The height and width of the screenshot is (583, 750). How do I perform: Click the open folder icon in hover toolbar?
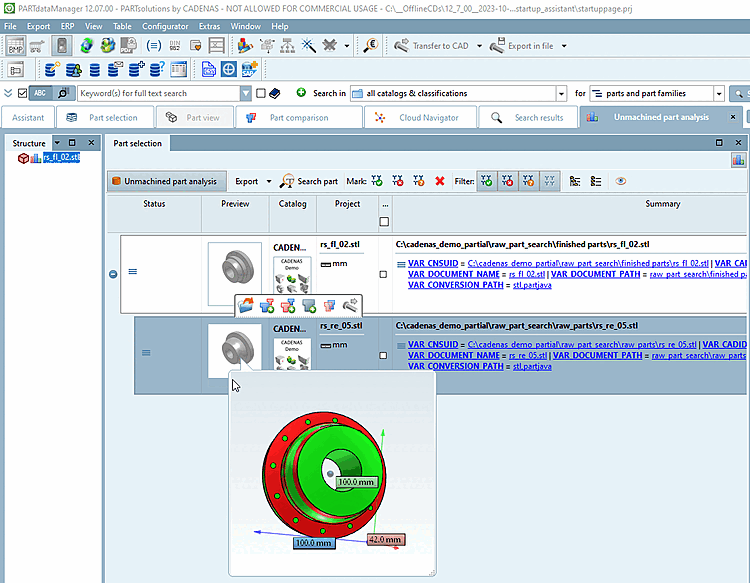point(246,305)
